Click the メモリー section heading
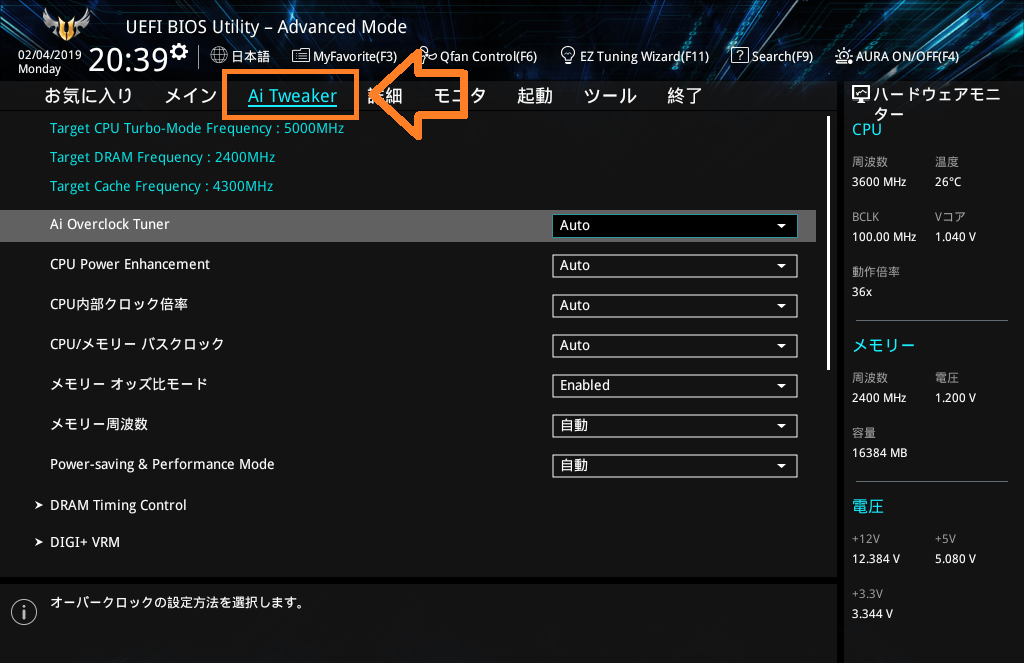 884,346
